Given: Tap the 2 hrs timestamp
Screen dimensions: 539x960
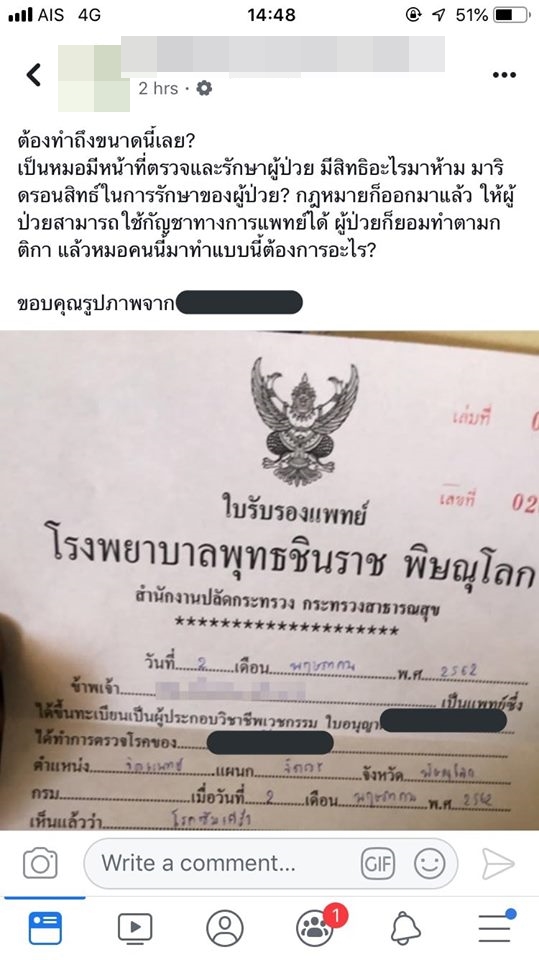Looking at the screenshot, I should pos(158,89).
